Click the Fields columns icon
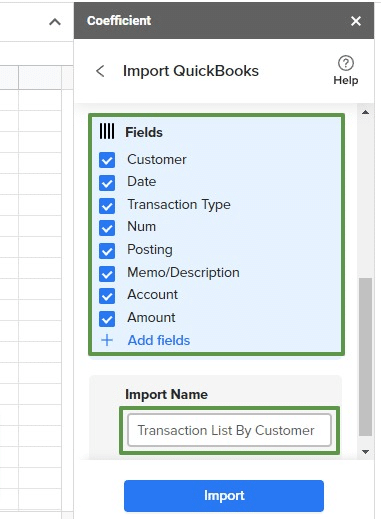The image size is (381, 519). coord(107,131)
